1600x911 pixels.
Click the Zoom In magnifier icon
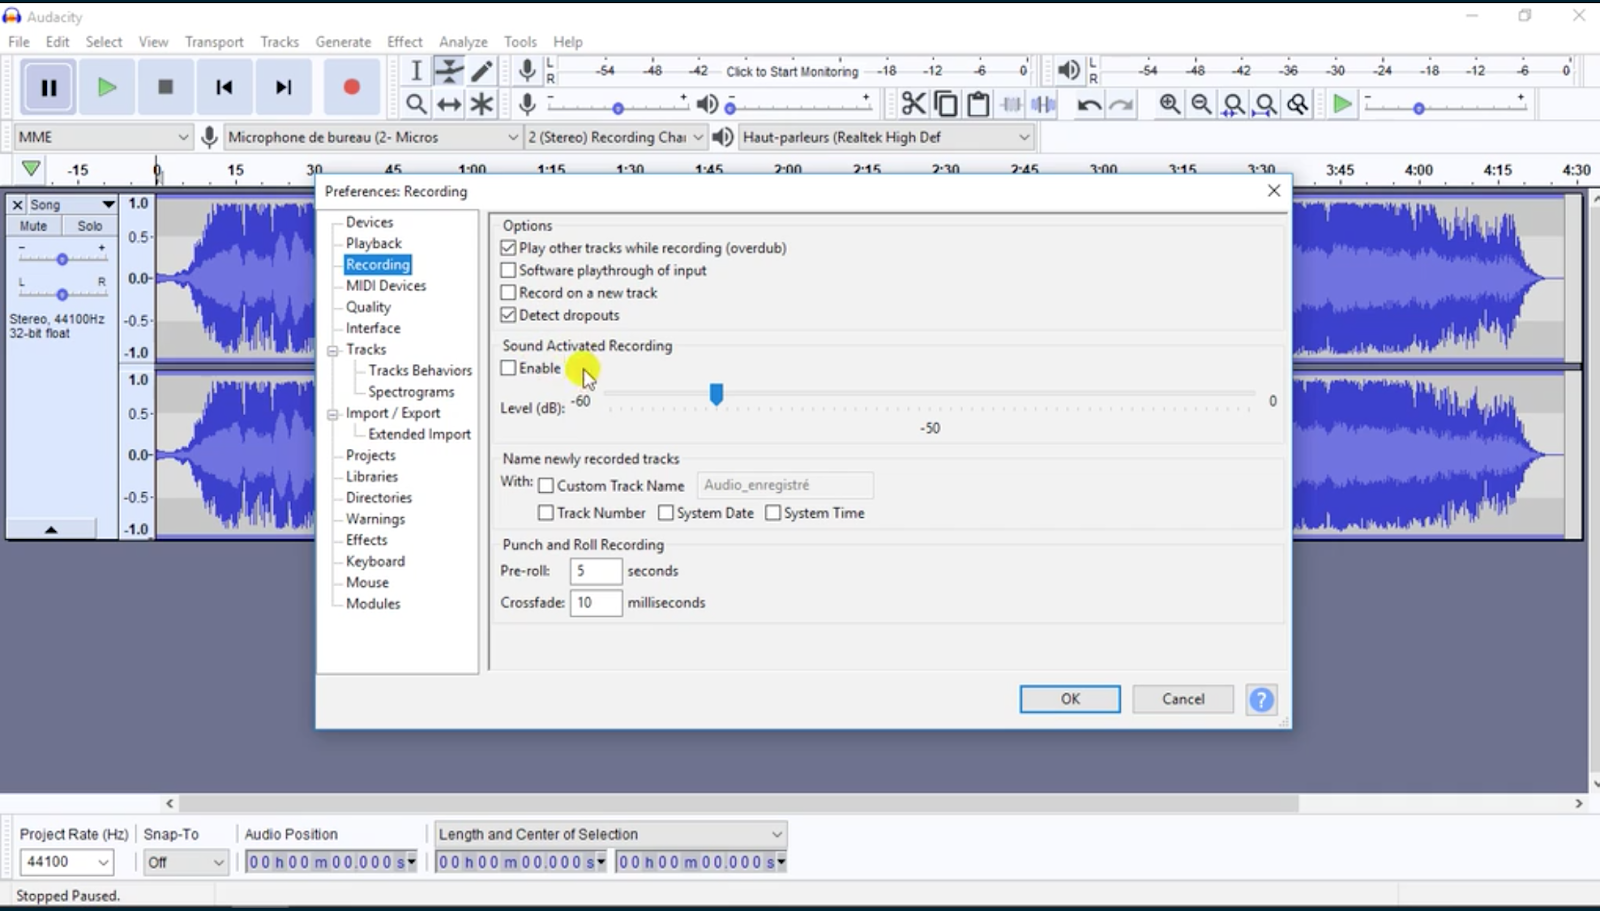click(x=1169, y=104)
